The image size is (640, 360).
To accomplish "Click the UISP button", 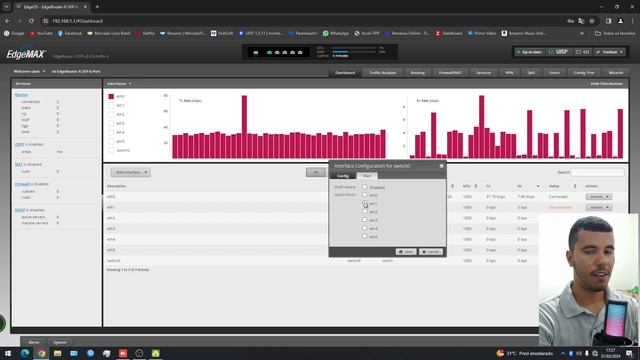I will (x=558, y=52).
